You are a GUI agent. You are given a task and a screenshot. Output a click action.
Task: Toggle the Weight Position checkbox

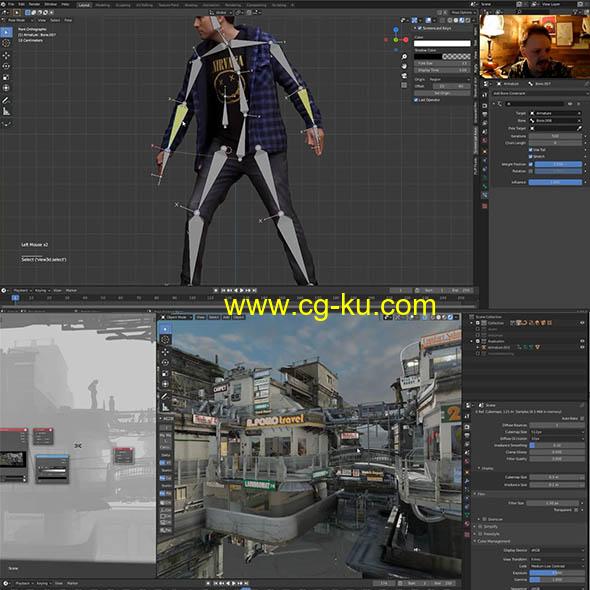point(531,164)
